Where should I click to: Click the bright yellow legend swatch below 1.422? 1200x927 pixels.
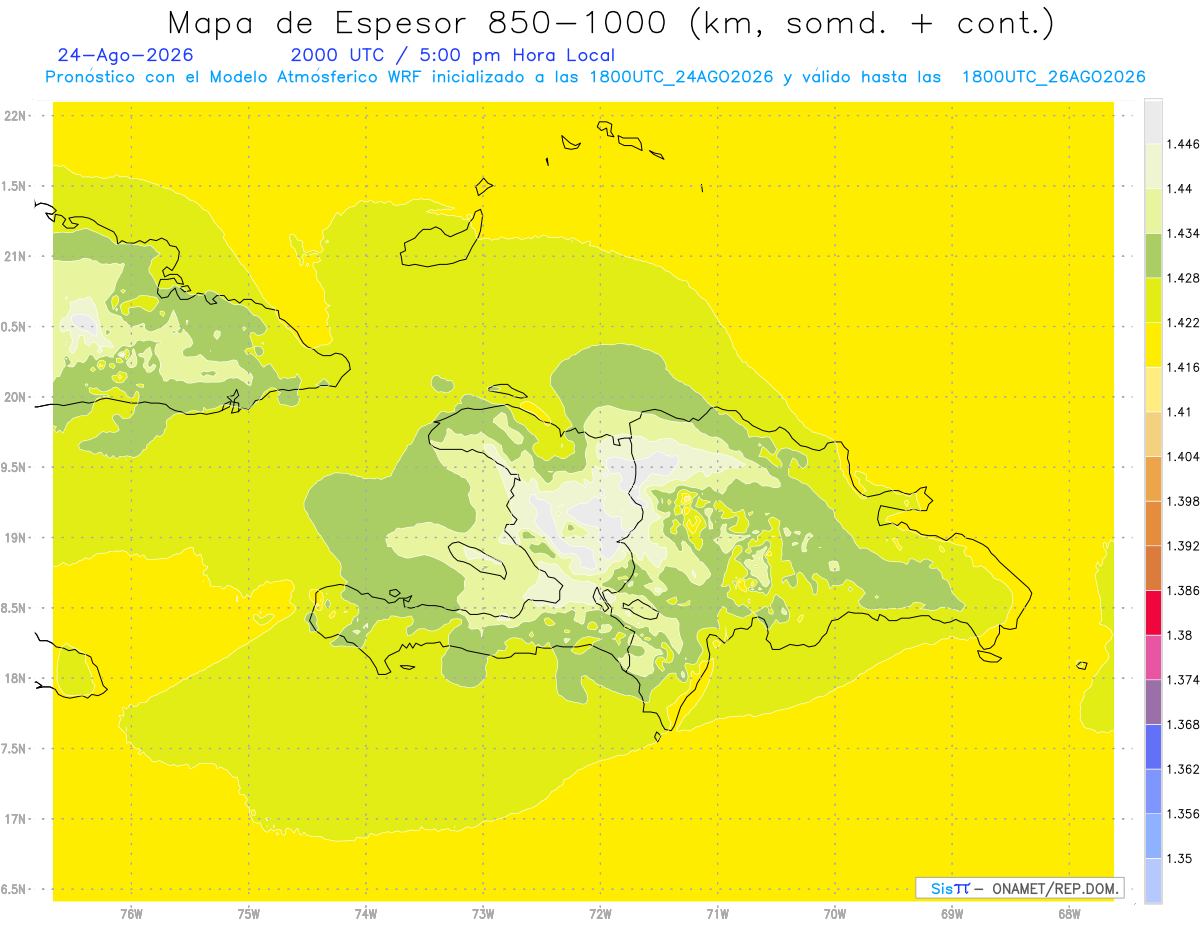point(1153,345)
